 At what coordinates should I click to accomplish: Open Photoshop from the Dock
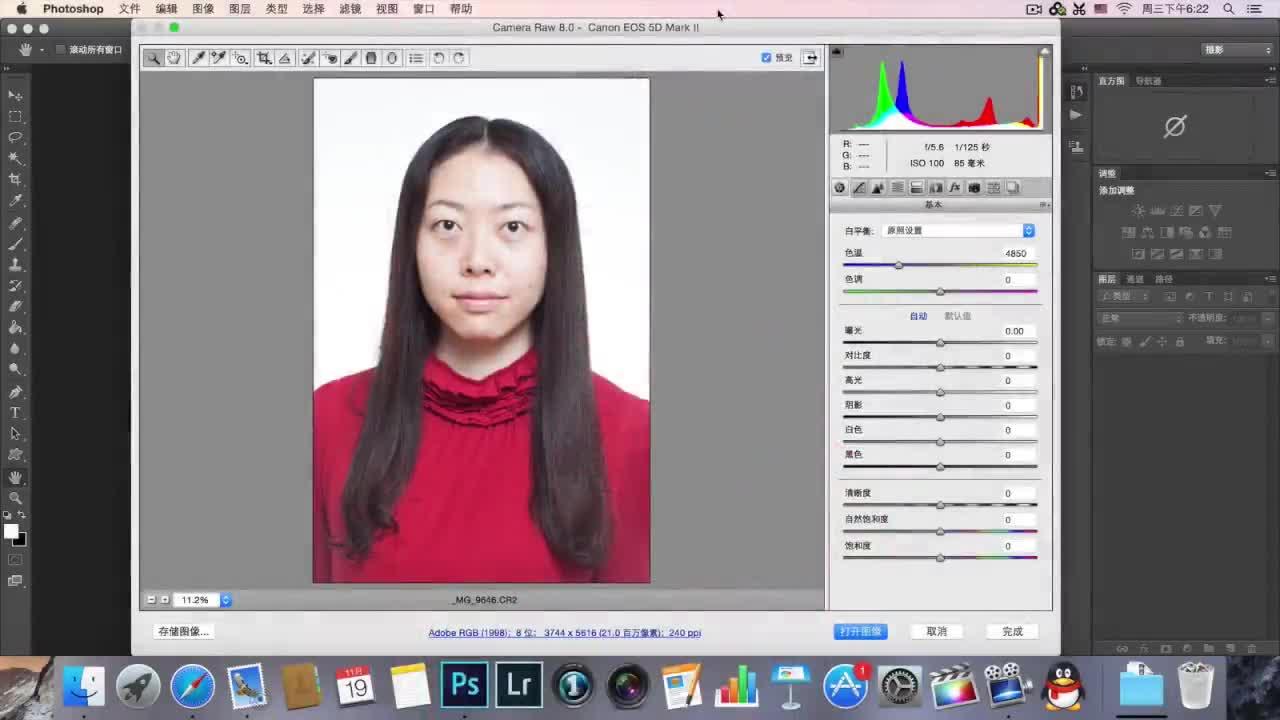click(x=465, y=685)
